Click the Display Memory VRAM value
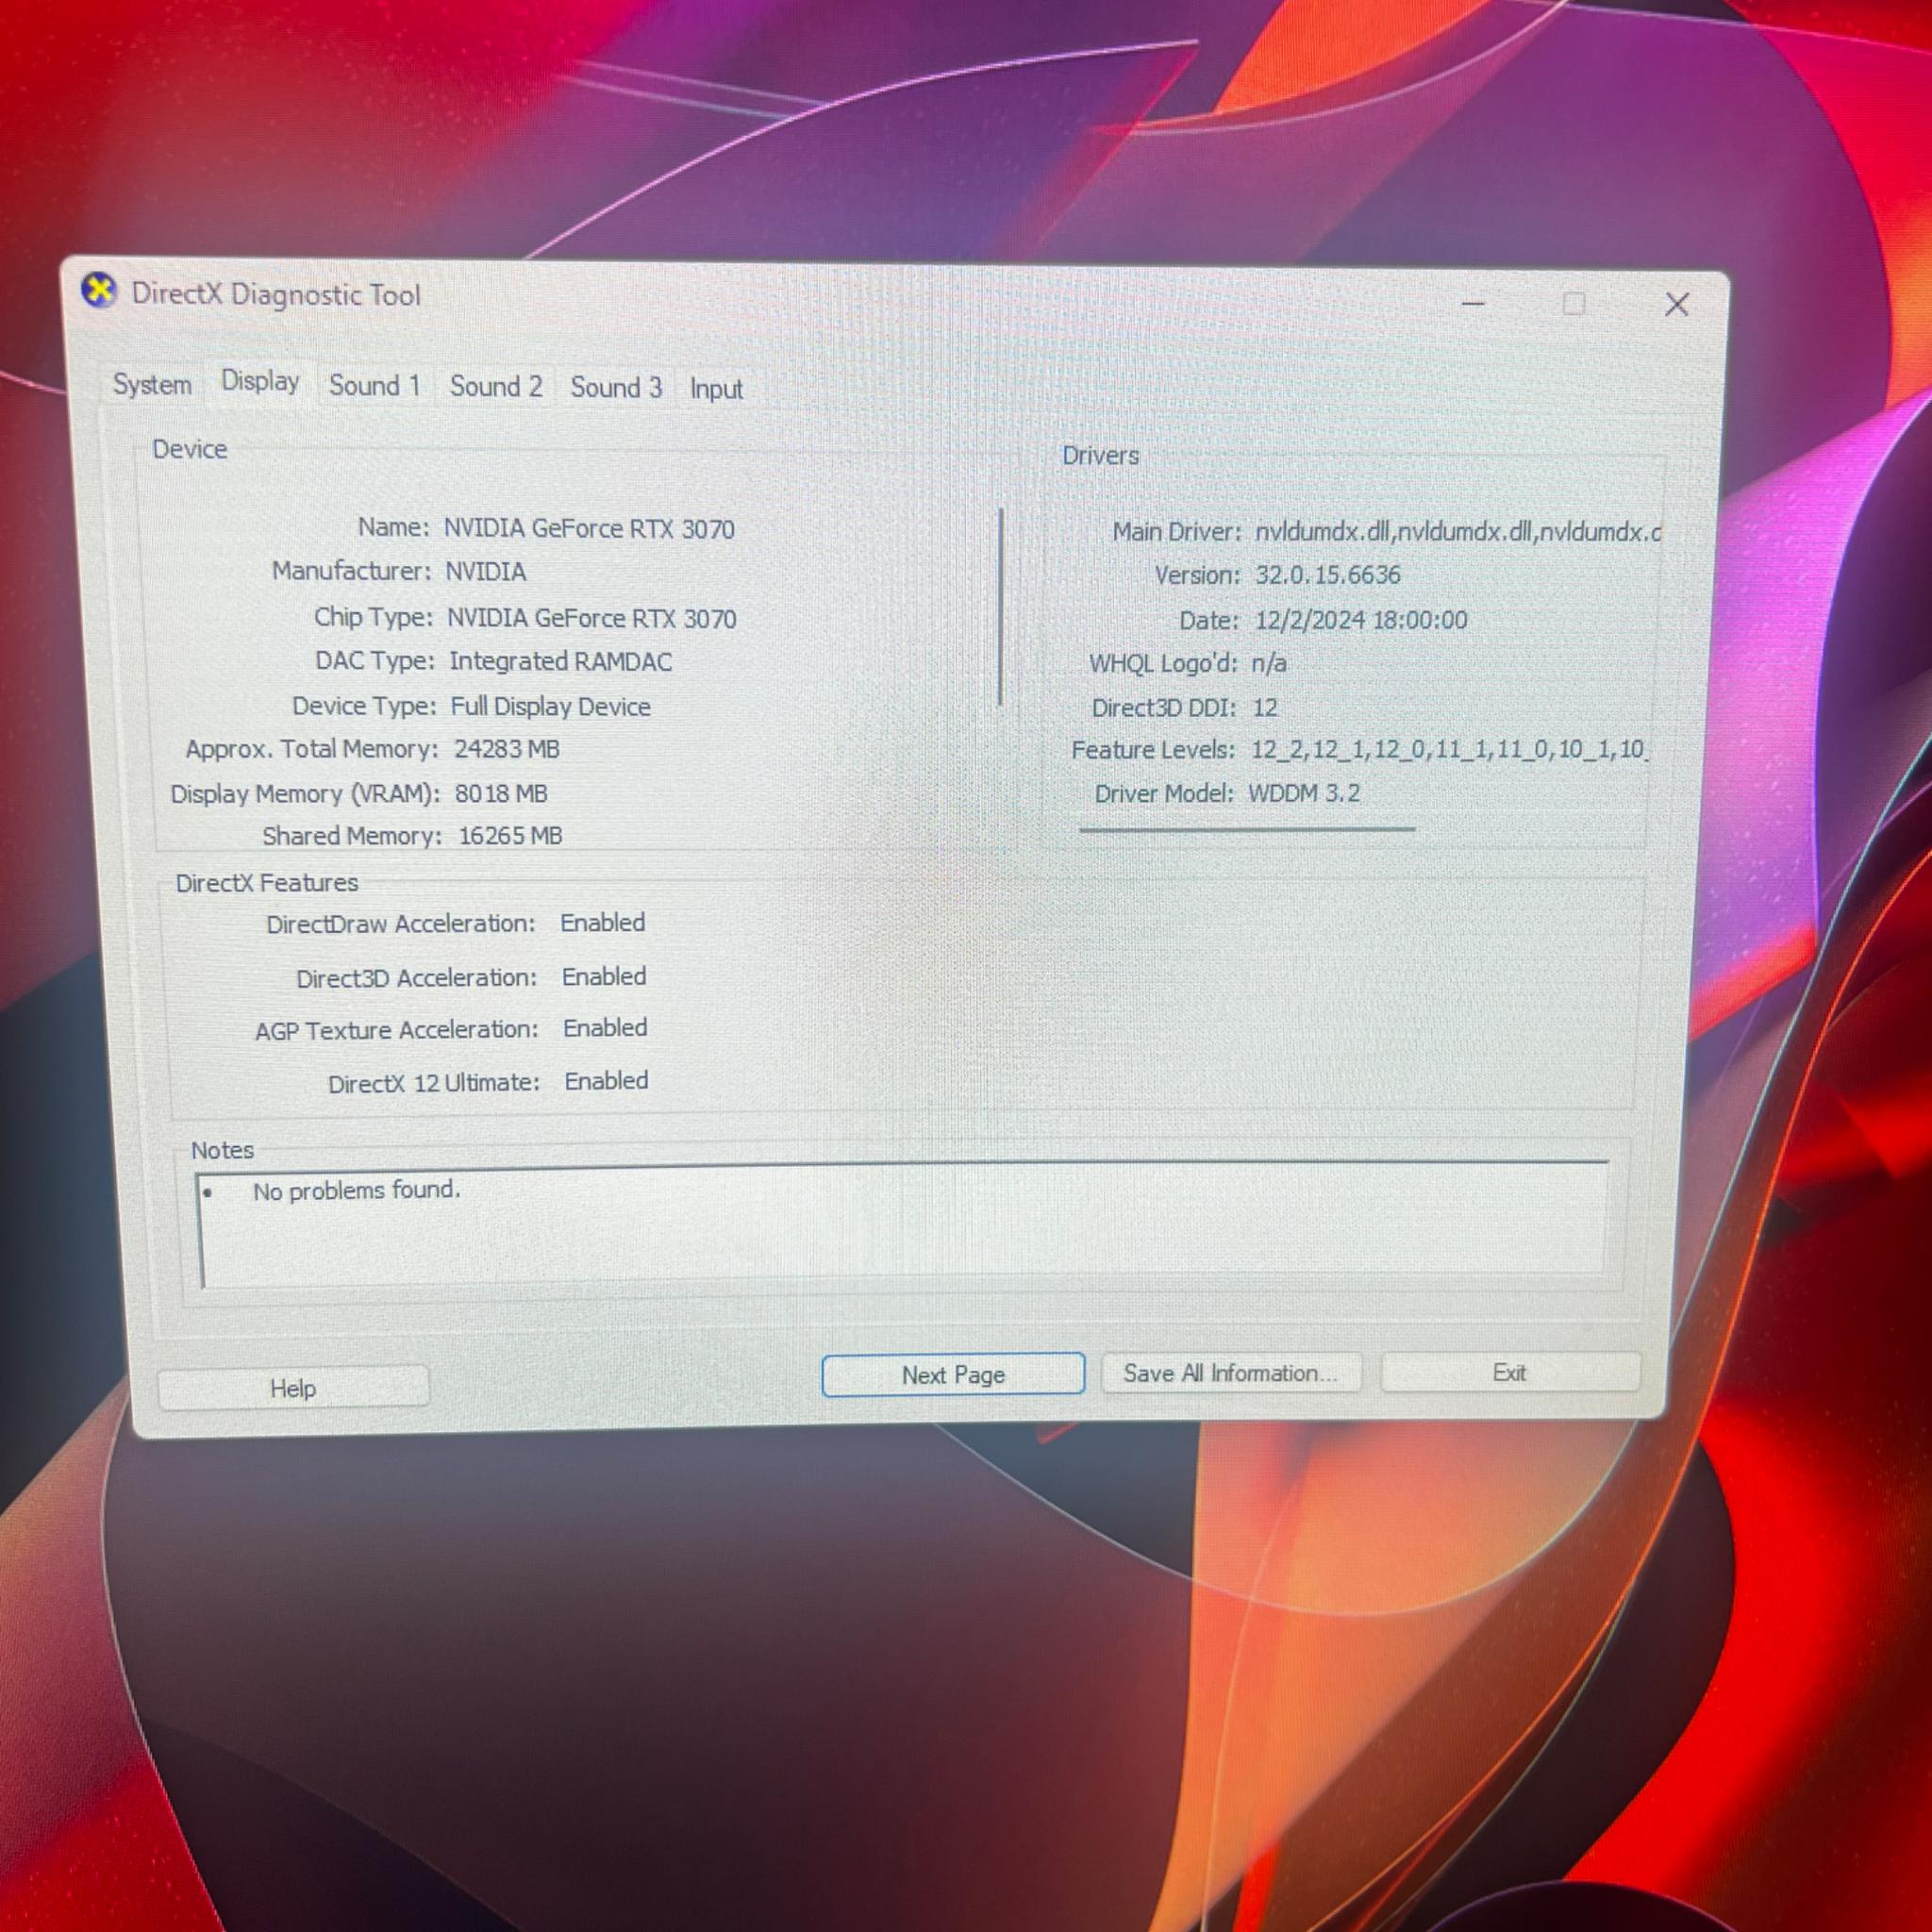 [500, 793]
